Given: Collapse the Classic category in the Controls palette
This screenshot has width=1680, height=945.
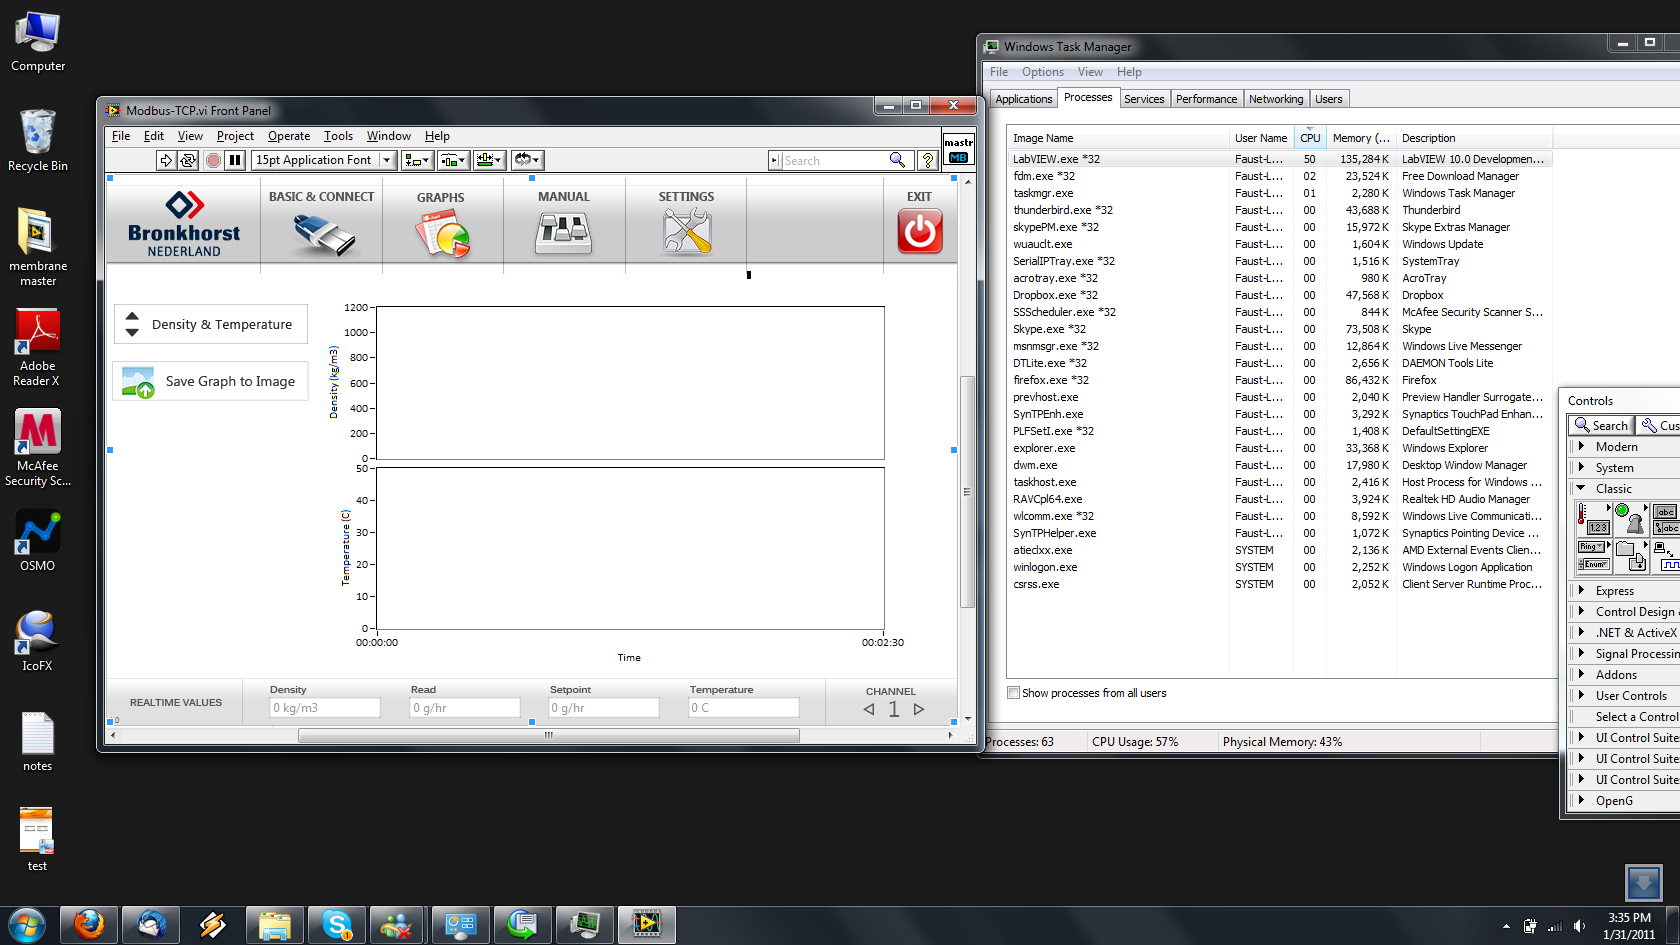Looking at the screenshot, I should coord(1581,488).
